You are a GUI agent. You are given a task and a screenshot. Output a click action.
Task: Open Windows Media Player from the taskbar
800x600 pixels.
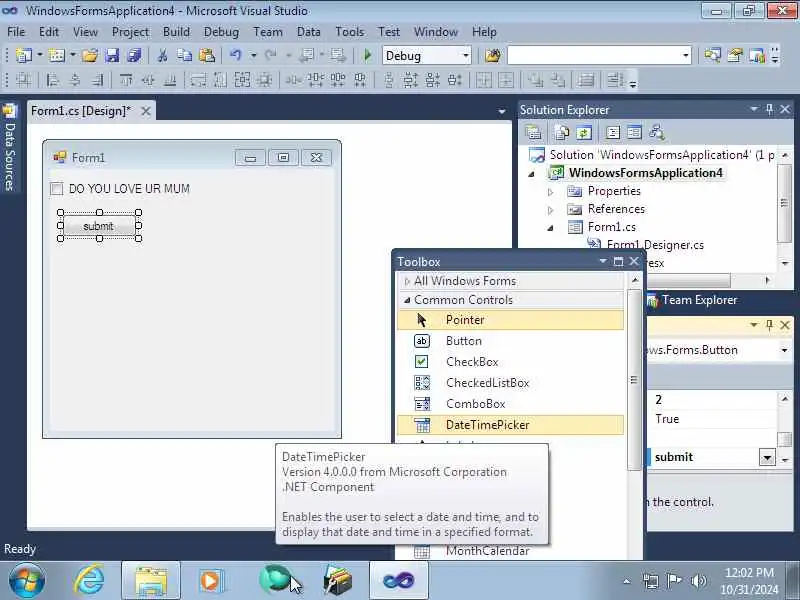(210, 581)
